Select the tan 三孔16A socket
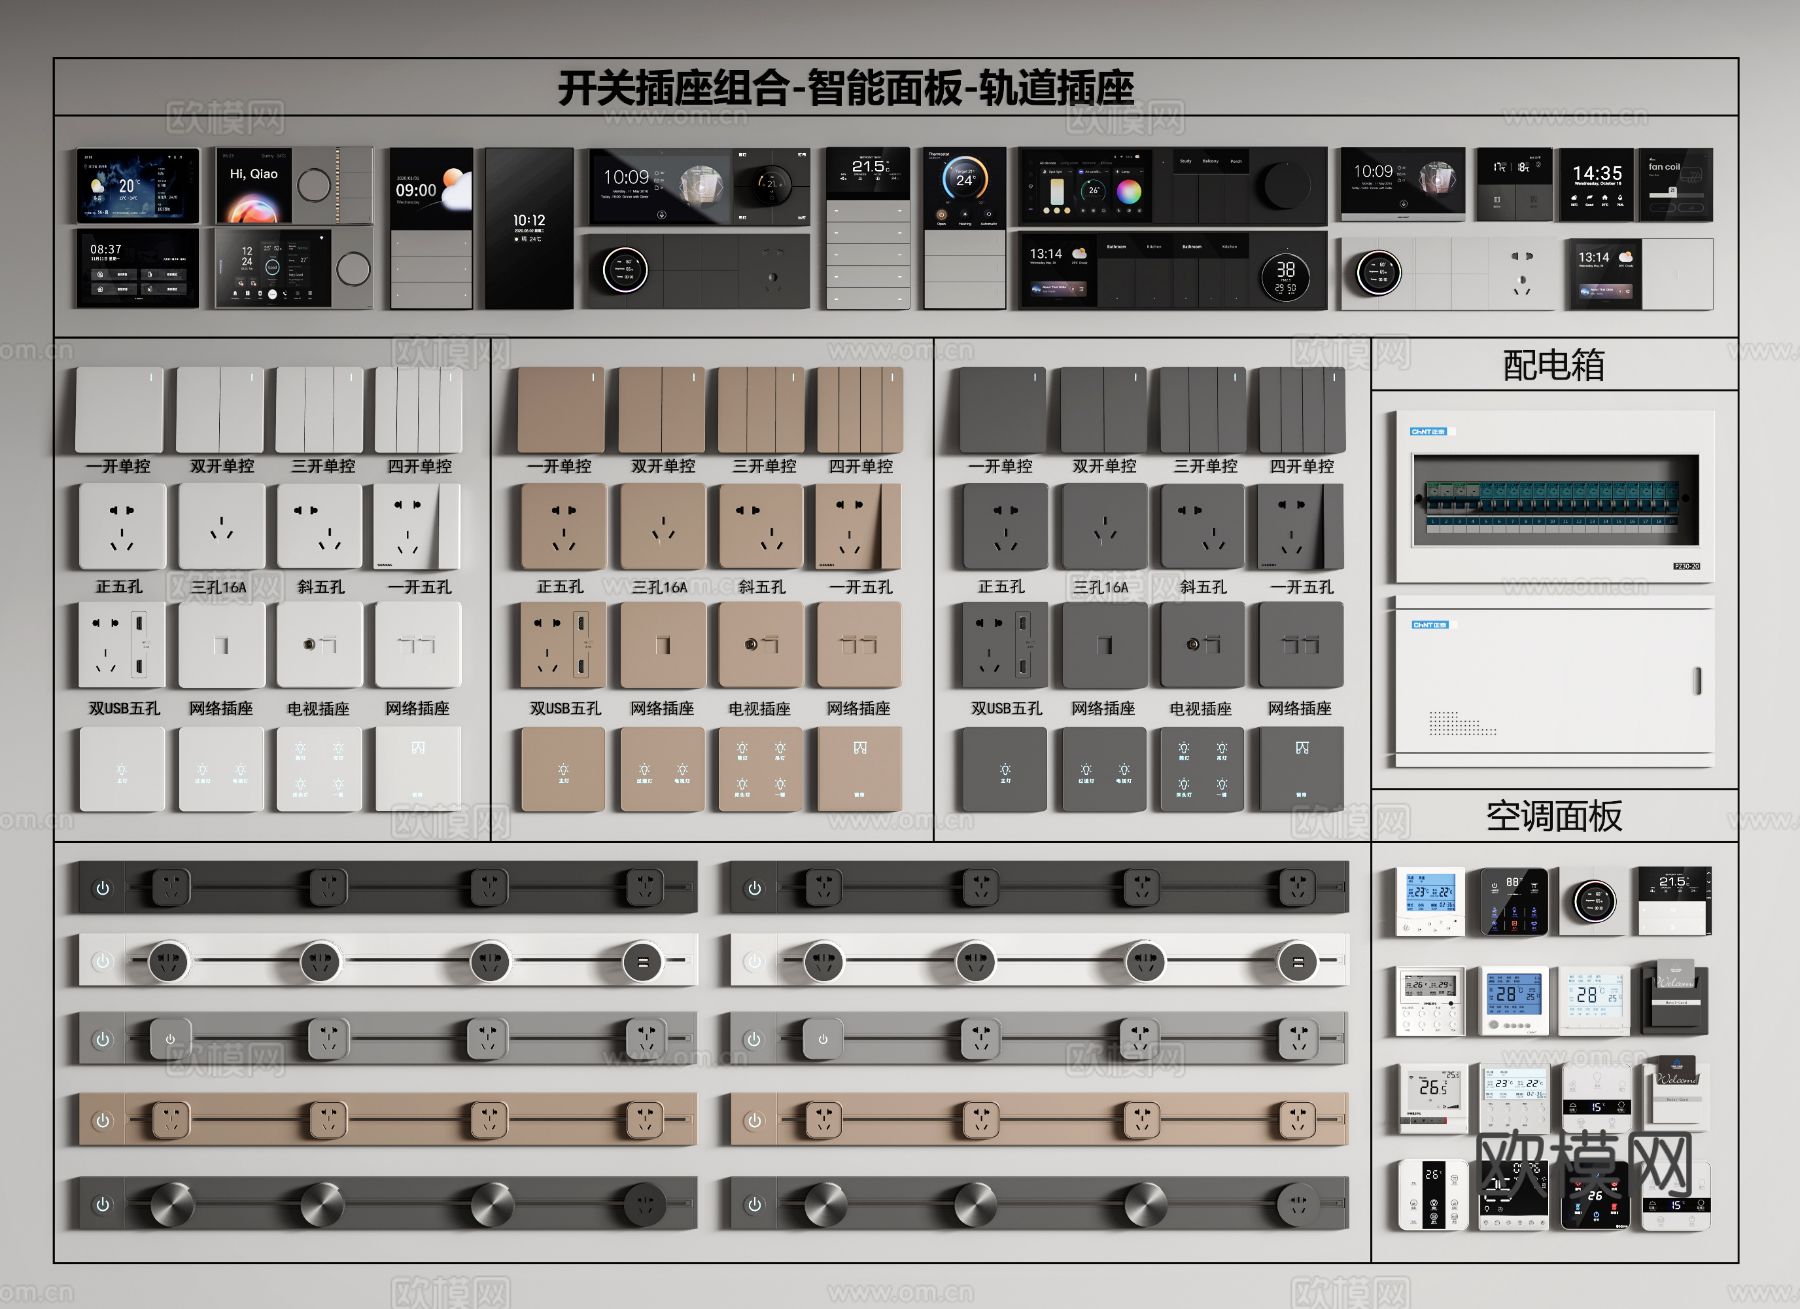1800x1309 pixels. (662, 527)
